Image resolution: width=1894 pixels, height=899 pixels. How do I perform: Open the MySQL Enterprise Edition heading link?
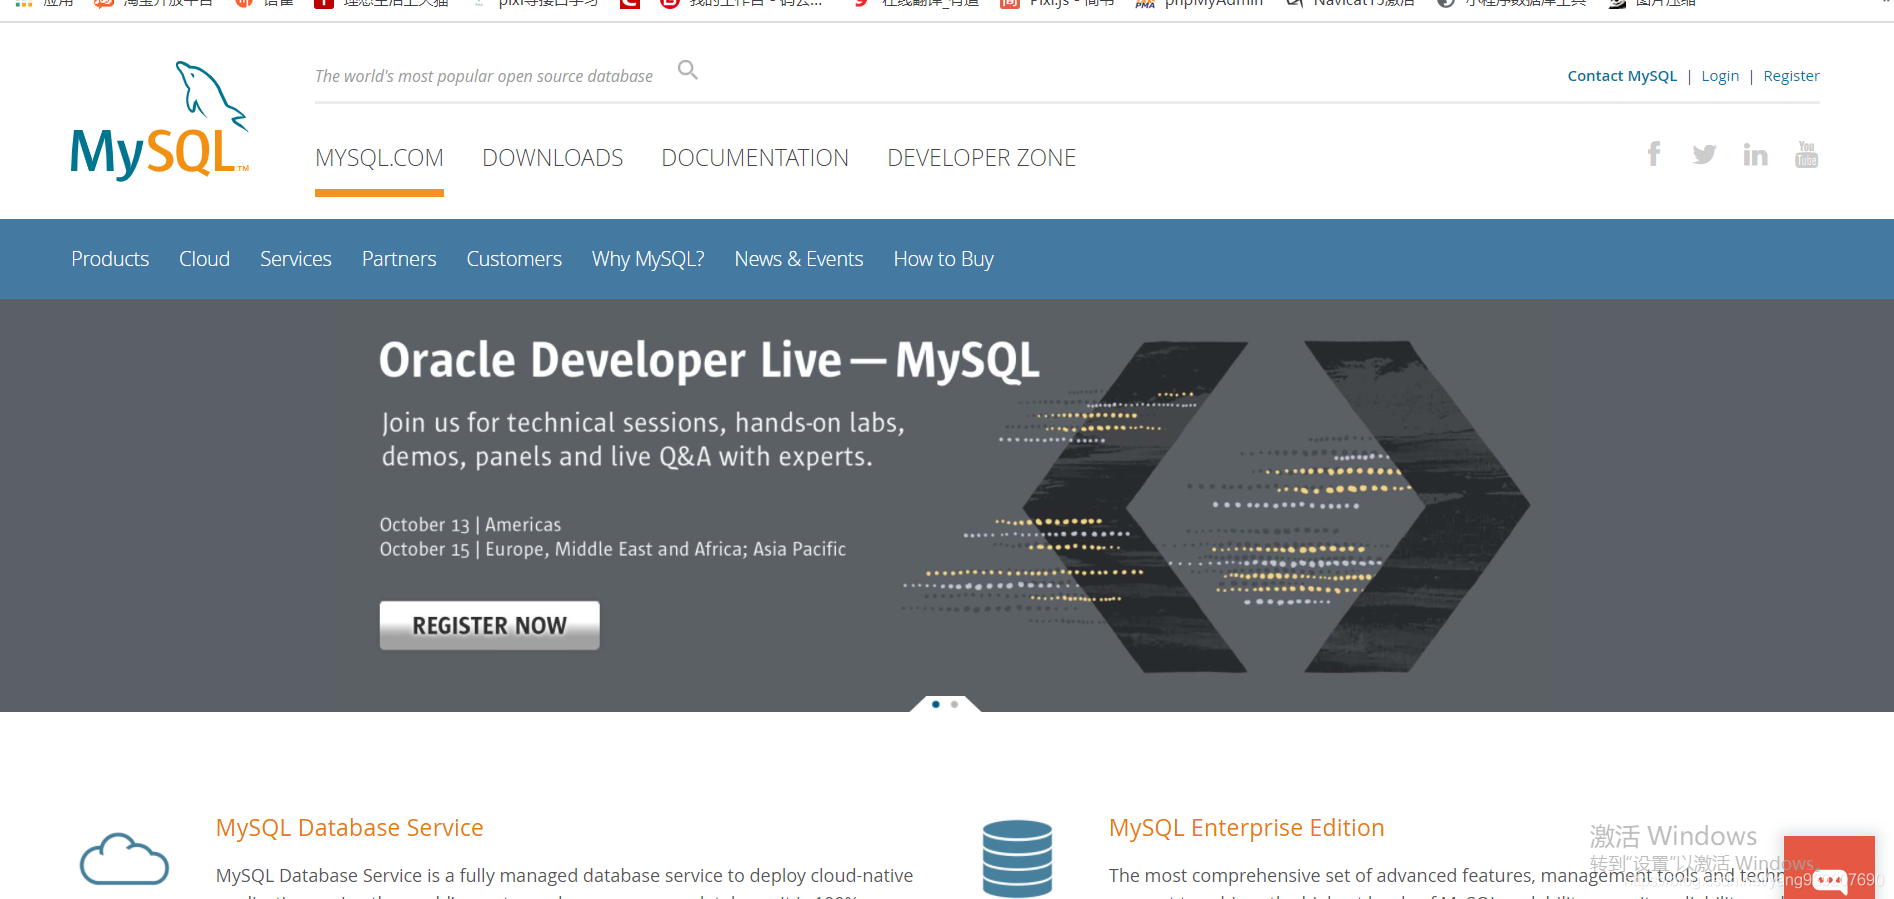point(1246,828)
